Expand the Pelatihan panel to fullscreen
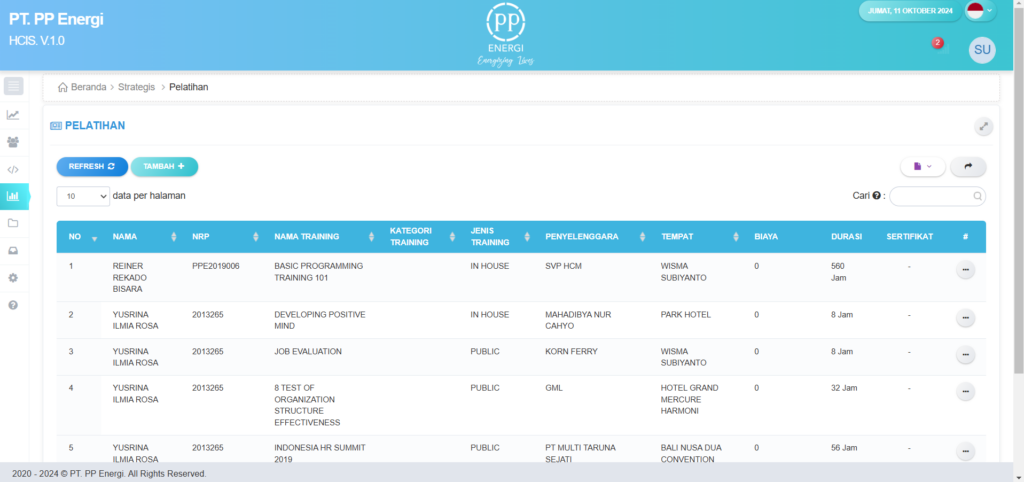Screen dimensions: 1024x482 pyautogui.click(x=984, y=126)
